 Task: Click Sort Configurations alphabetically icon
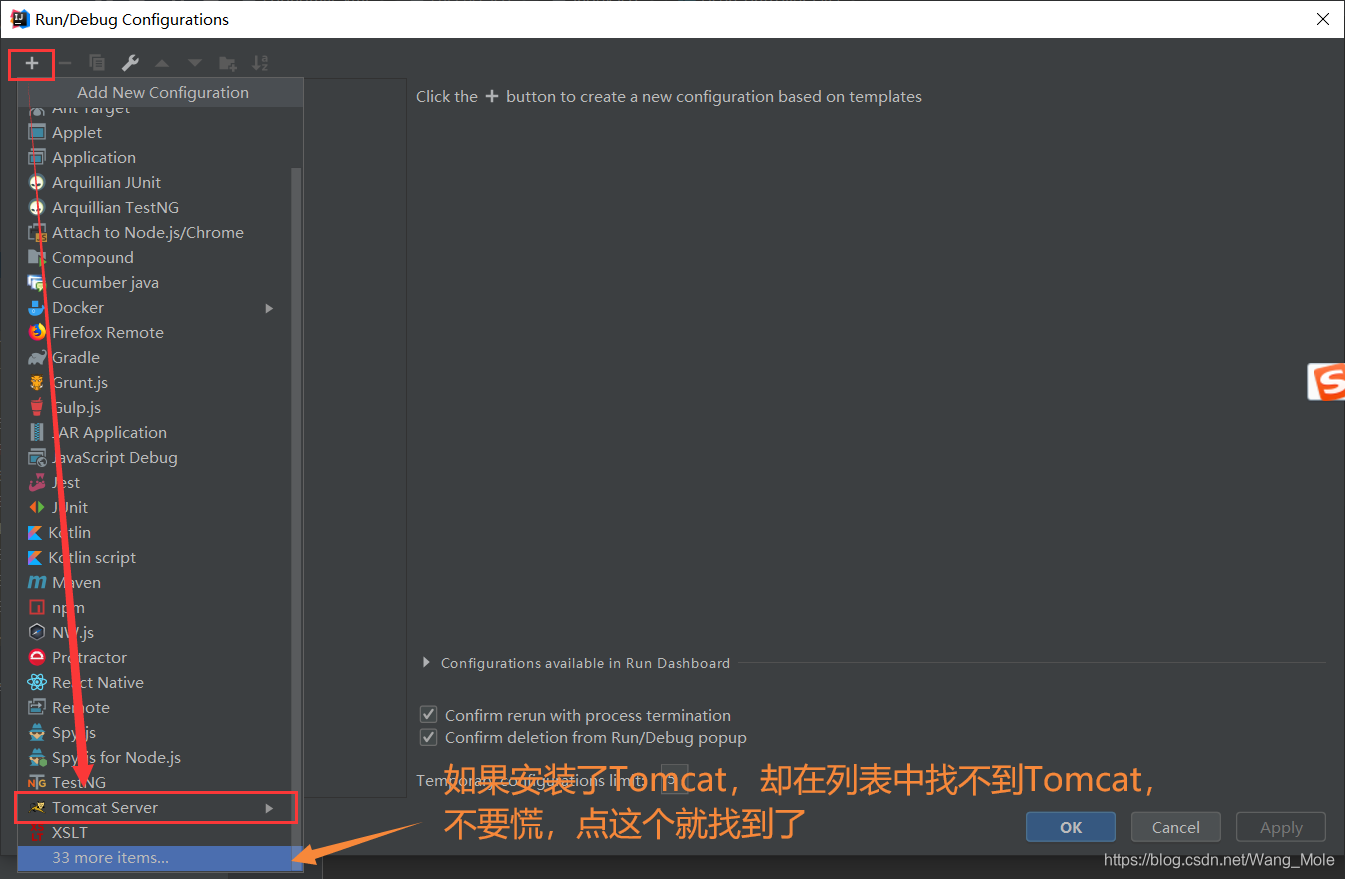[260, 63]
